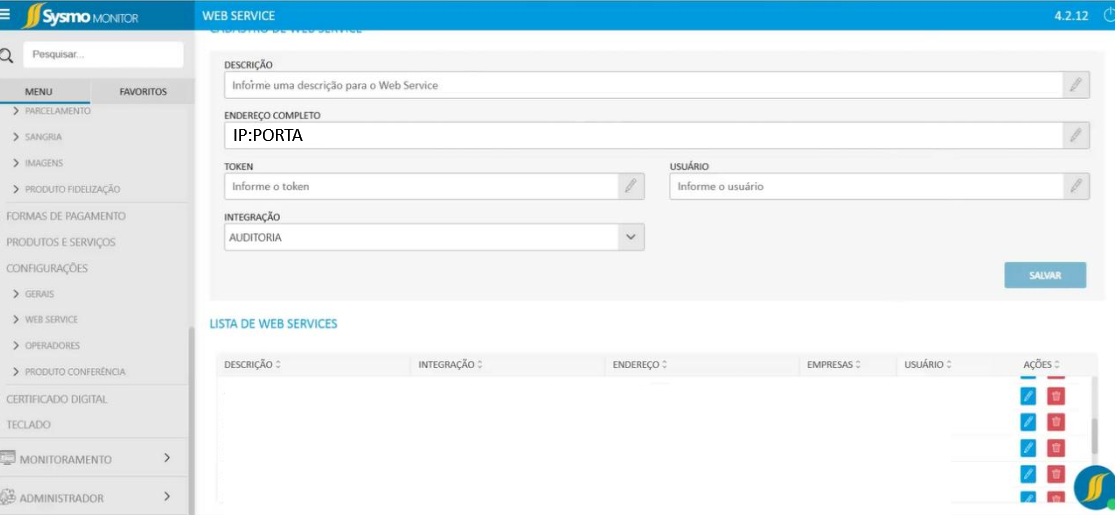The height and width of the screenshot is (515, 1115).
Task: Click the LISTA DE WEB SERVICES heading
Action: pyautogui.click(x=273, y=324)
